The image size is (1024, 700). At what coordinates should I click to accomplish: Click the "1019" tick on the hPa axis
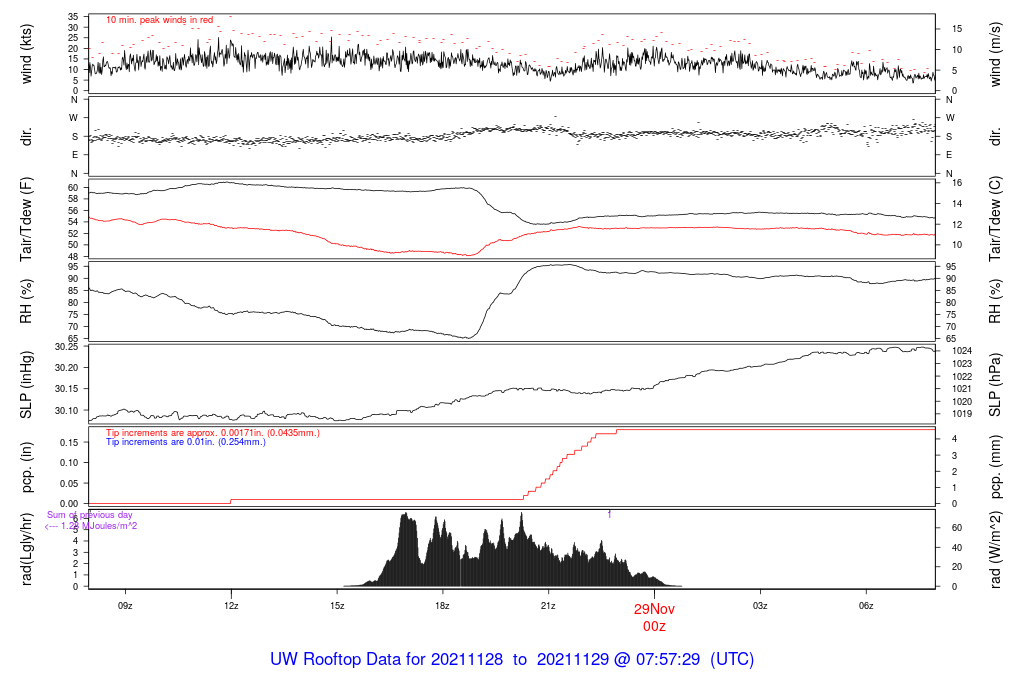pyautogui.click(x=962, y=414)
